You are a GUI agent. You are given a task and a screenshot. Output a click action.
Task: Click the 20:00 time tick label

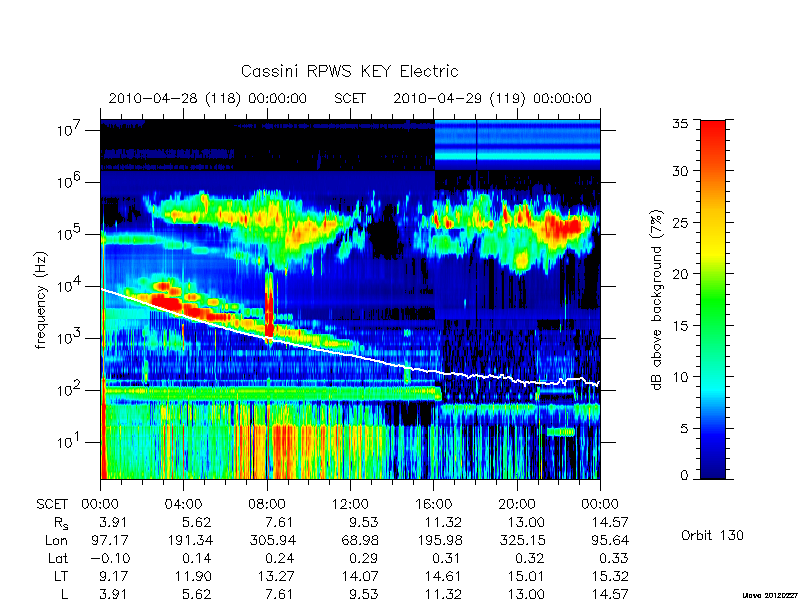click(x=516, y=504)
